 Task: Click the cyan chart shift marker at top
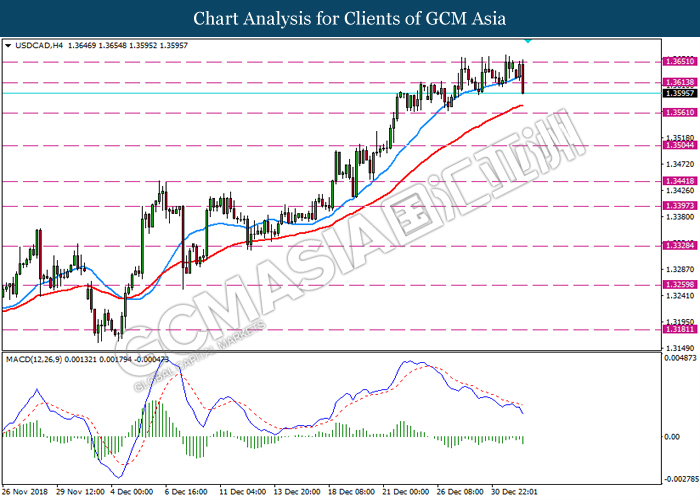coord(528,41)
